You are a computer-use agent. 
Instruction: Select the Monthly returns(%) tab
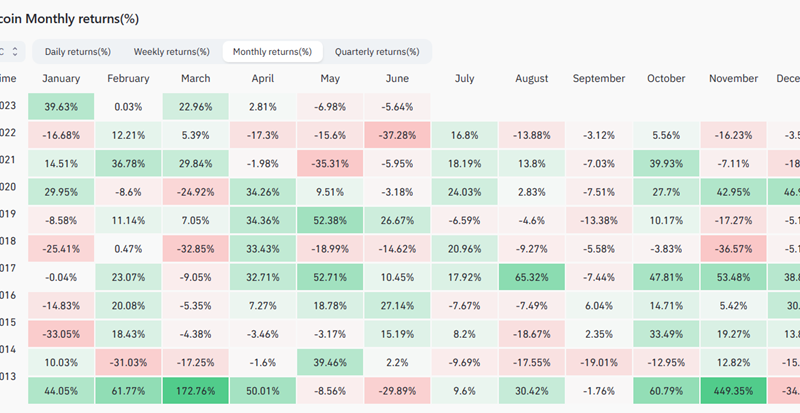pyautogui.click(x=271, y=51)
